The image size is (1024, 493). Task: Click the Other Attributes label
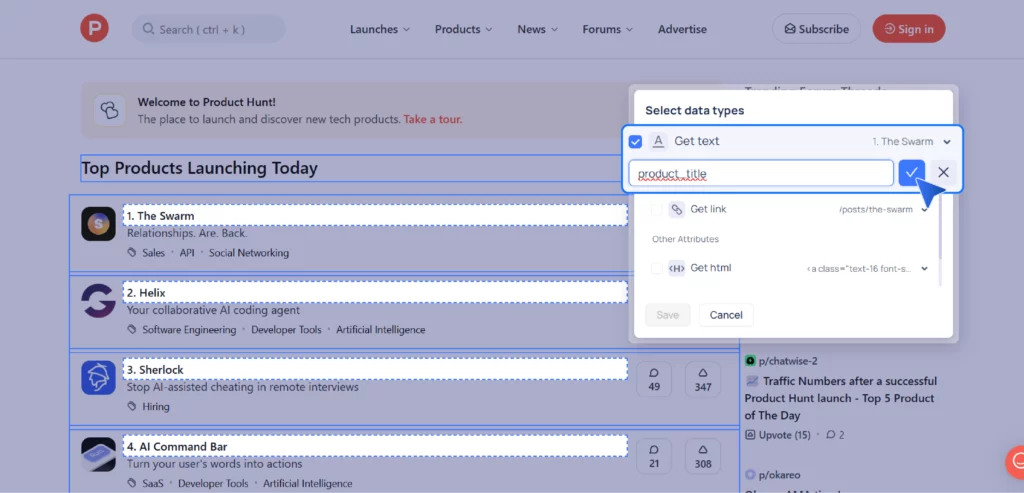pyautogui.click(x=685, y=239)
